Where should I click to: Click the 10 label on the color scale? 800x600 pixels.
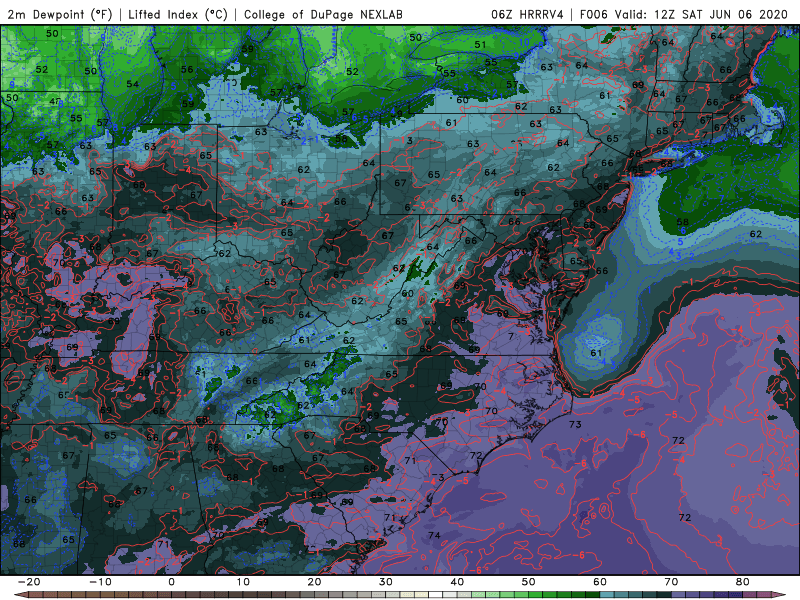tap(243, 582)
